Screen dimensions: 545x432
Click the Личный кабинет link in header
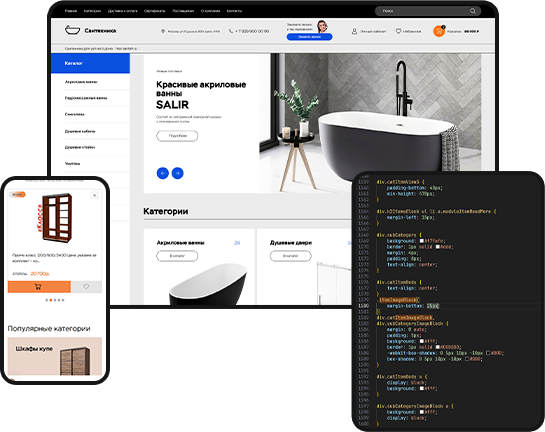tap(373, 31)
